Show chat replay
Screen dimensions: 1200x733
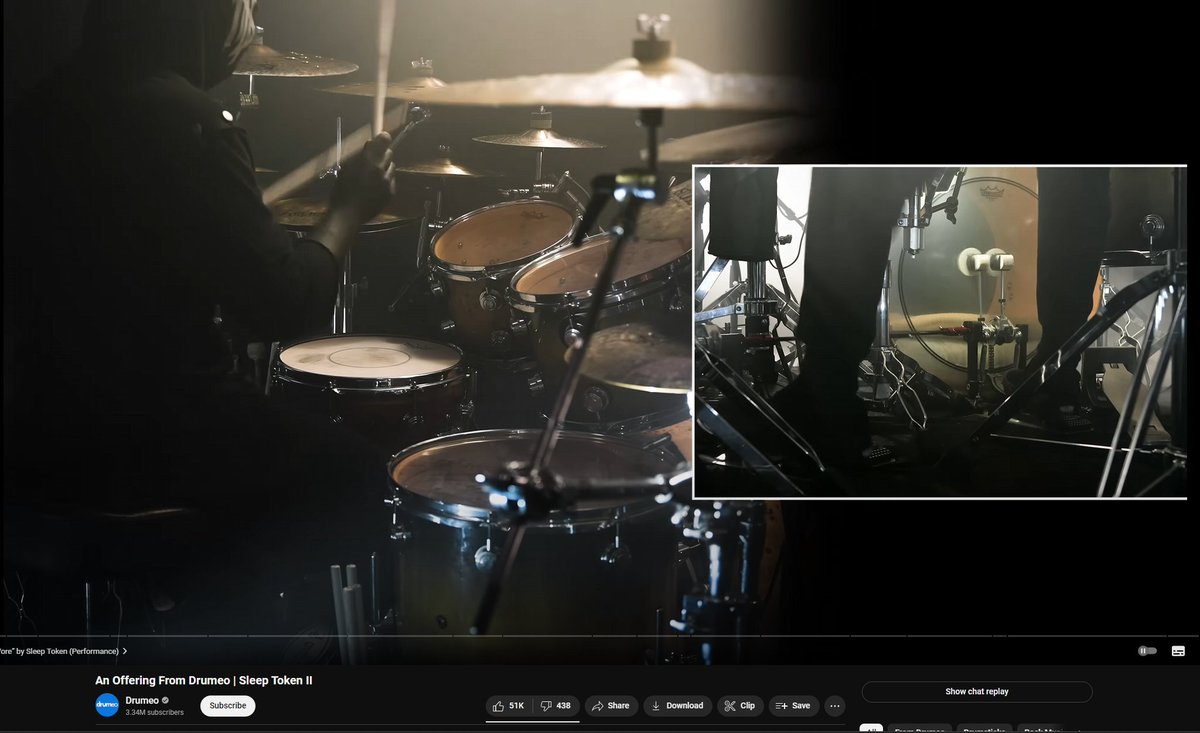tap(977, 692)
